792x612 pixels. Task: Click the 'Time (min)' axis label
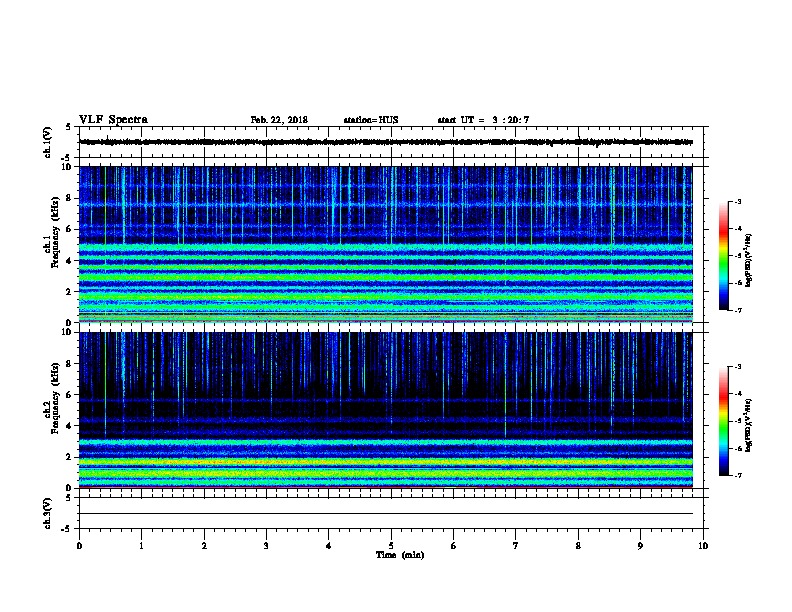pyautogui.click(x=400, y=555)
